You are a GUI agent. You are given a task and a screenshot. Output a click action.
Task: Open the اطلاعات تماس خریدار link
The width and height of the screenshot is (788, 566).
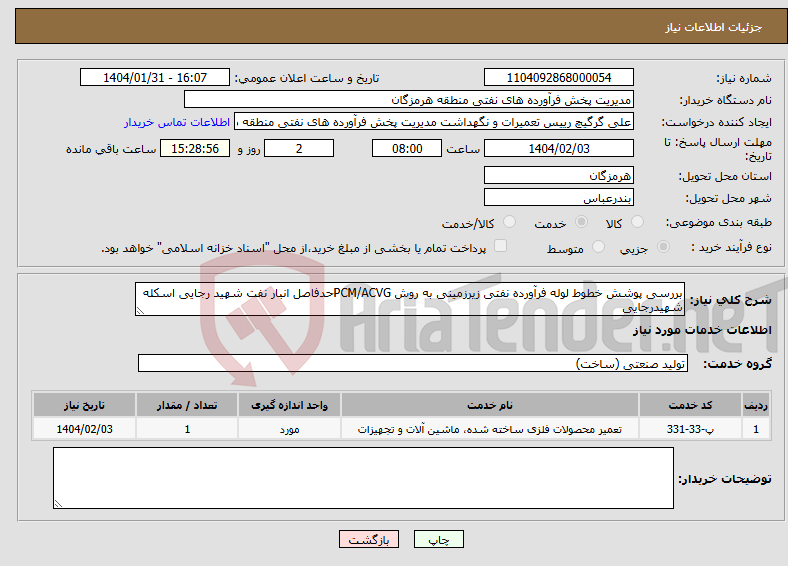(177, 122)
